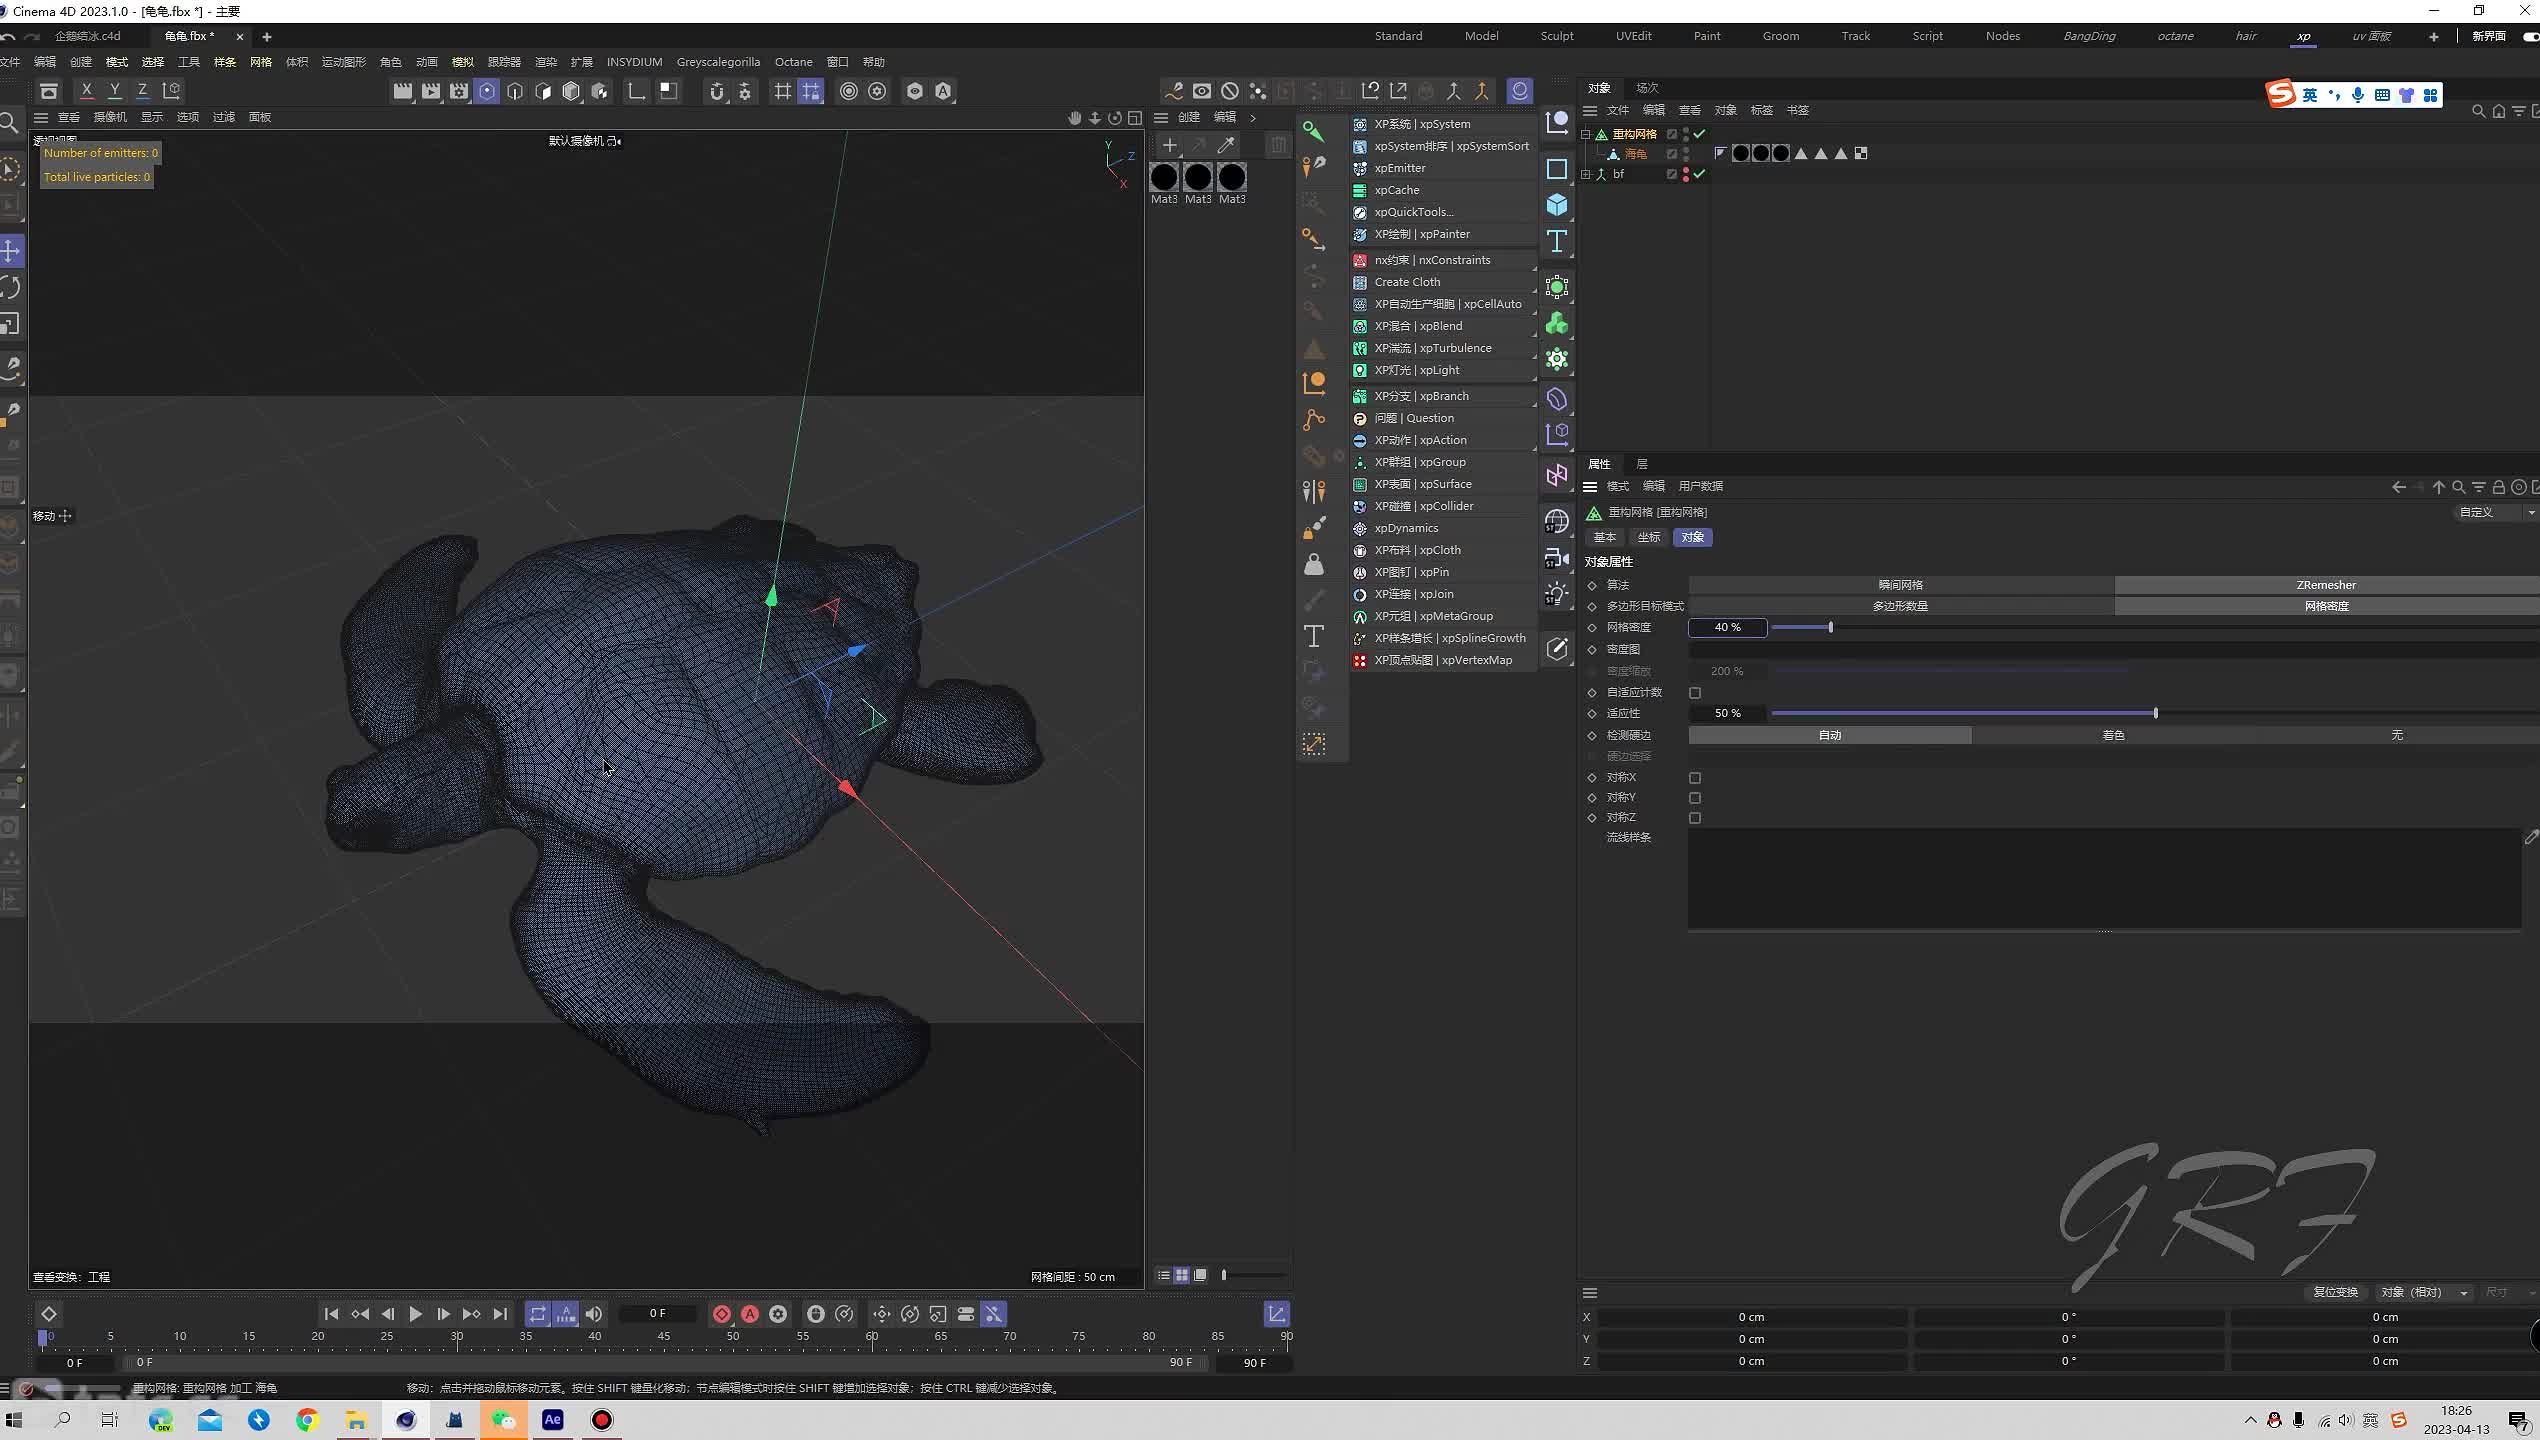
Task: Open the Object Manager hamburger menu
Action: pyautogui.click(x=1590, y=111)
